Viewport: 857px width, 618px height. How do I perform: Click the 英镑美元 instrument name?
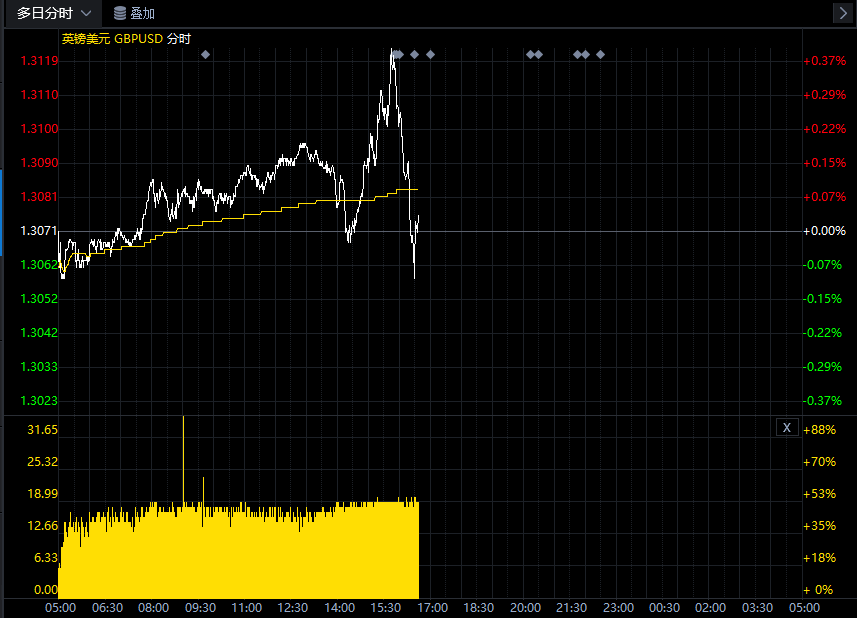(x=86, y=39)
